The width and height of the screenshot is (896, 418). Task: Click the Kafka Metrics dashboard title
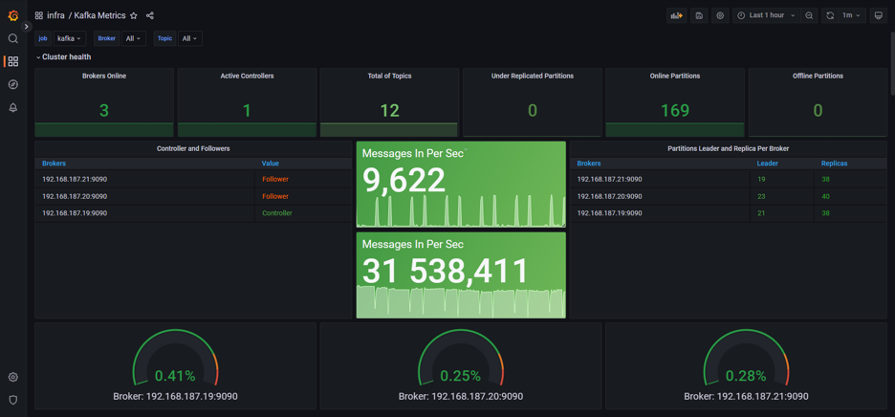[99, 15]
